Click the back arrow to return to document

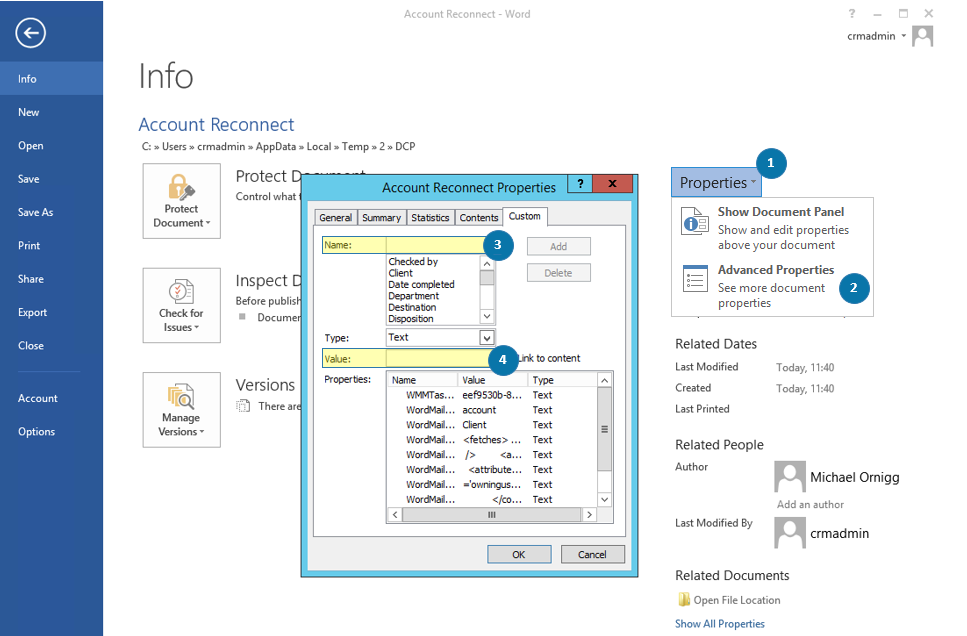pyautogui.click(x=31, y=33)
